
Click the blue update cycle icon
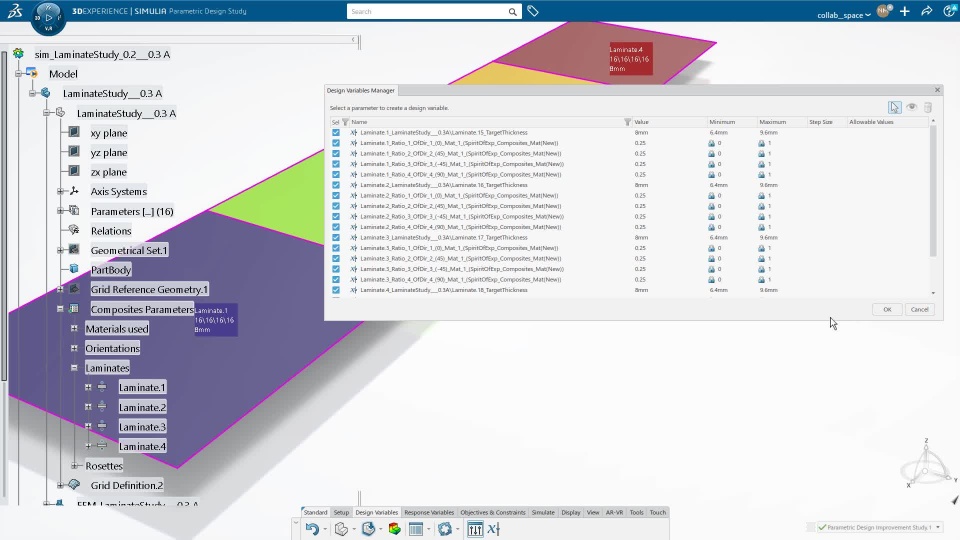pyautogui.click(x=445, y=529)
